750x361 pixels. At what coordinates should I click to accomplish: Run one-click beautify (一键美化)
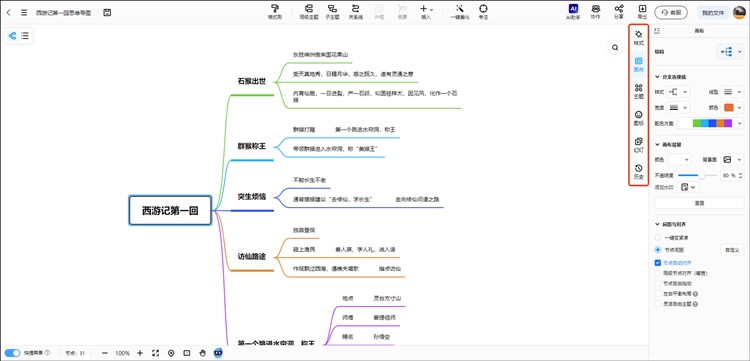(460, 12)
